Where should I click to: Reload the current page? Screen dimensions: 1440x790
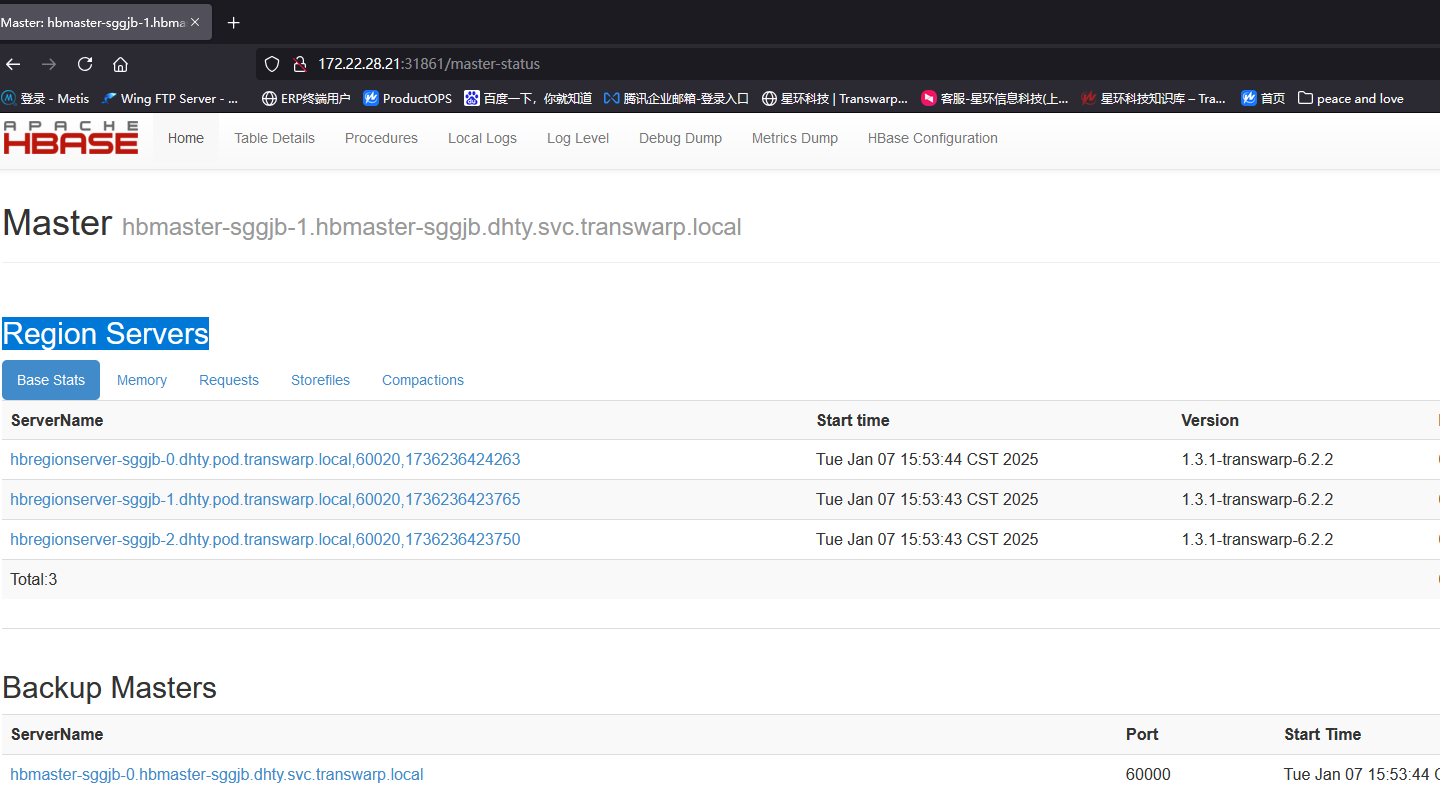tap(85, 63)
